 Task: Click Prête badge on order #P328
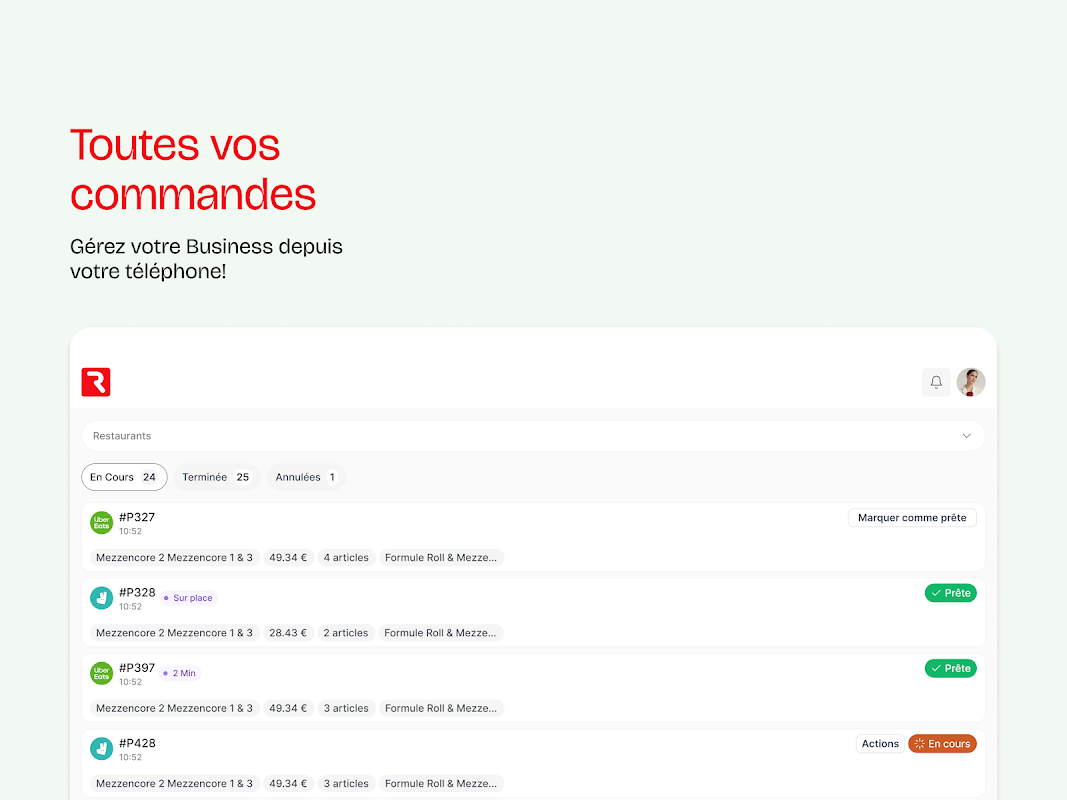(x=951, y=593)
